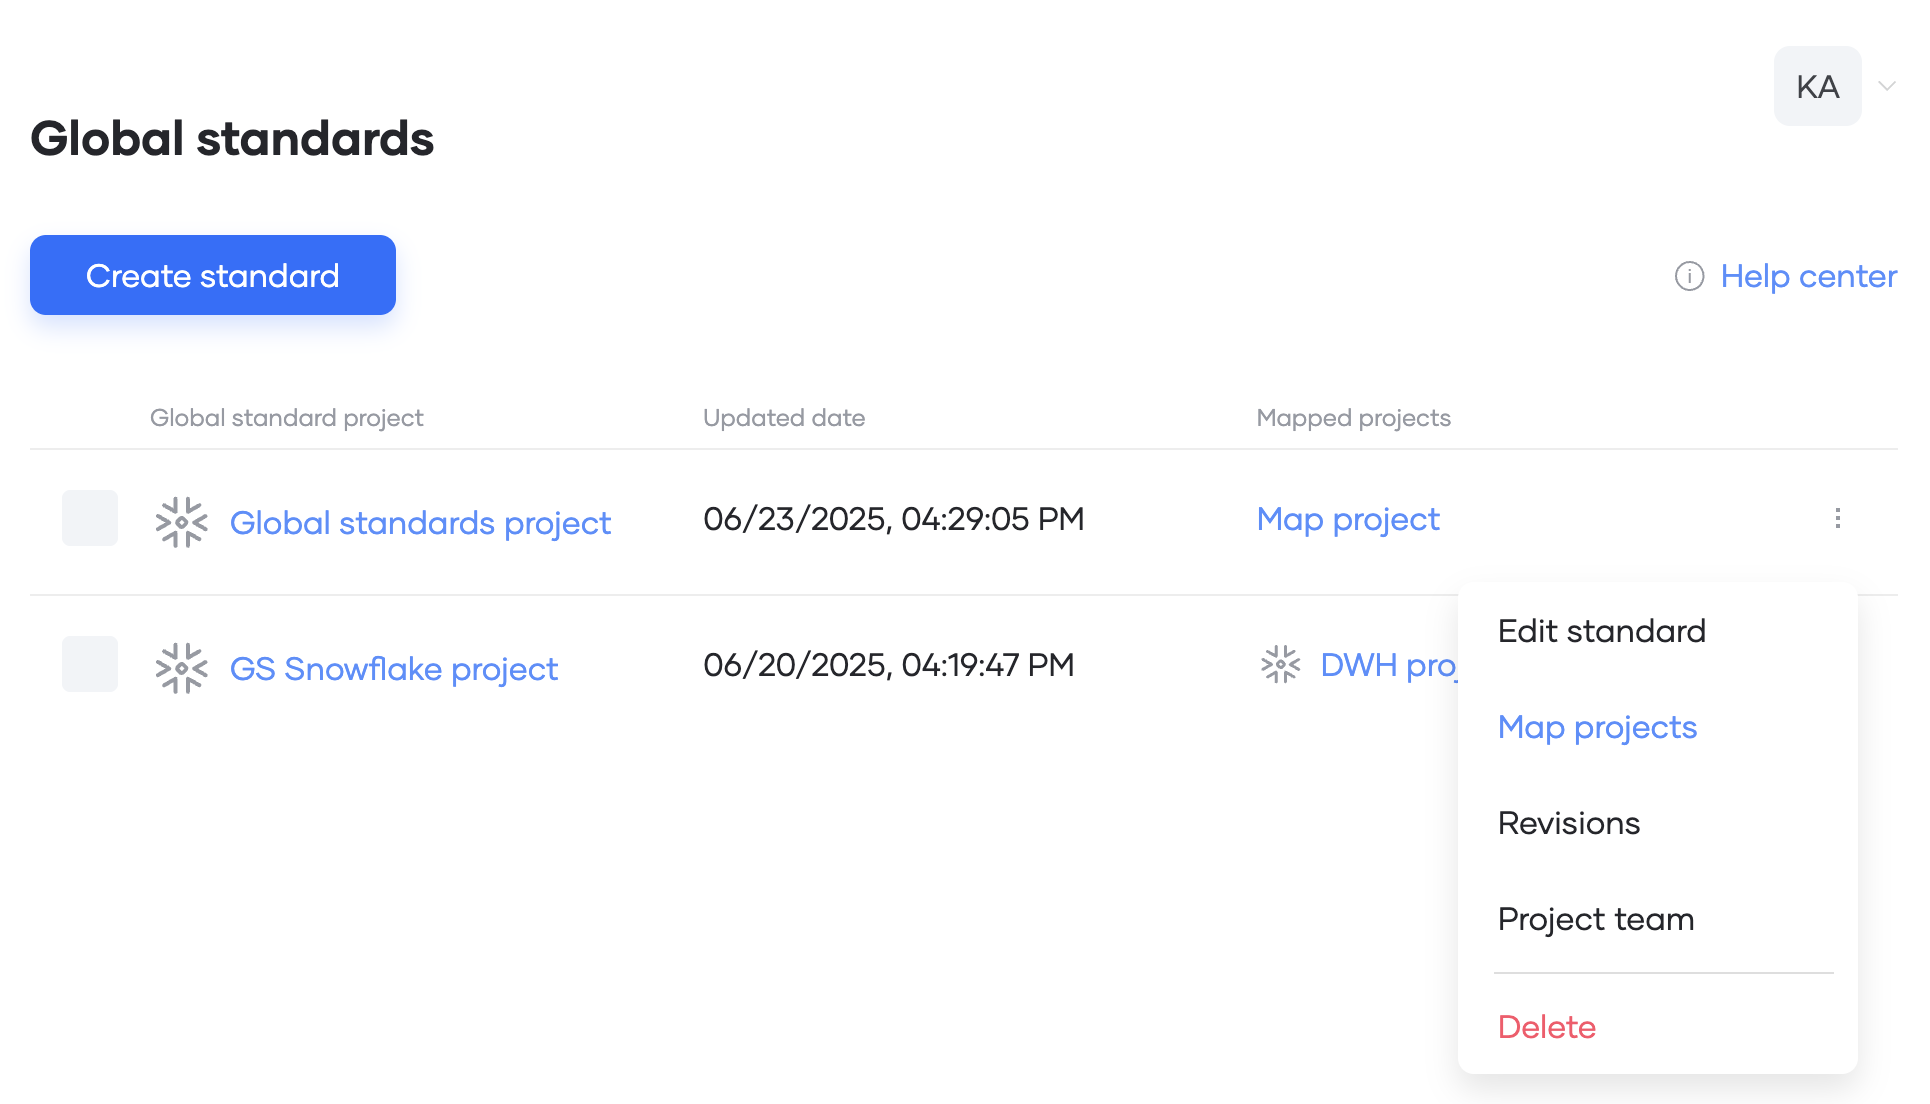Select Project team menu entry
Viewport: 1930px width, 1104px height.
click(x=1595, y=919)
